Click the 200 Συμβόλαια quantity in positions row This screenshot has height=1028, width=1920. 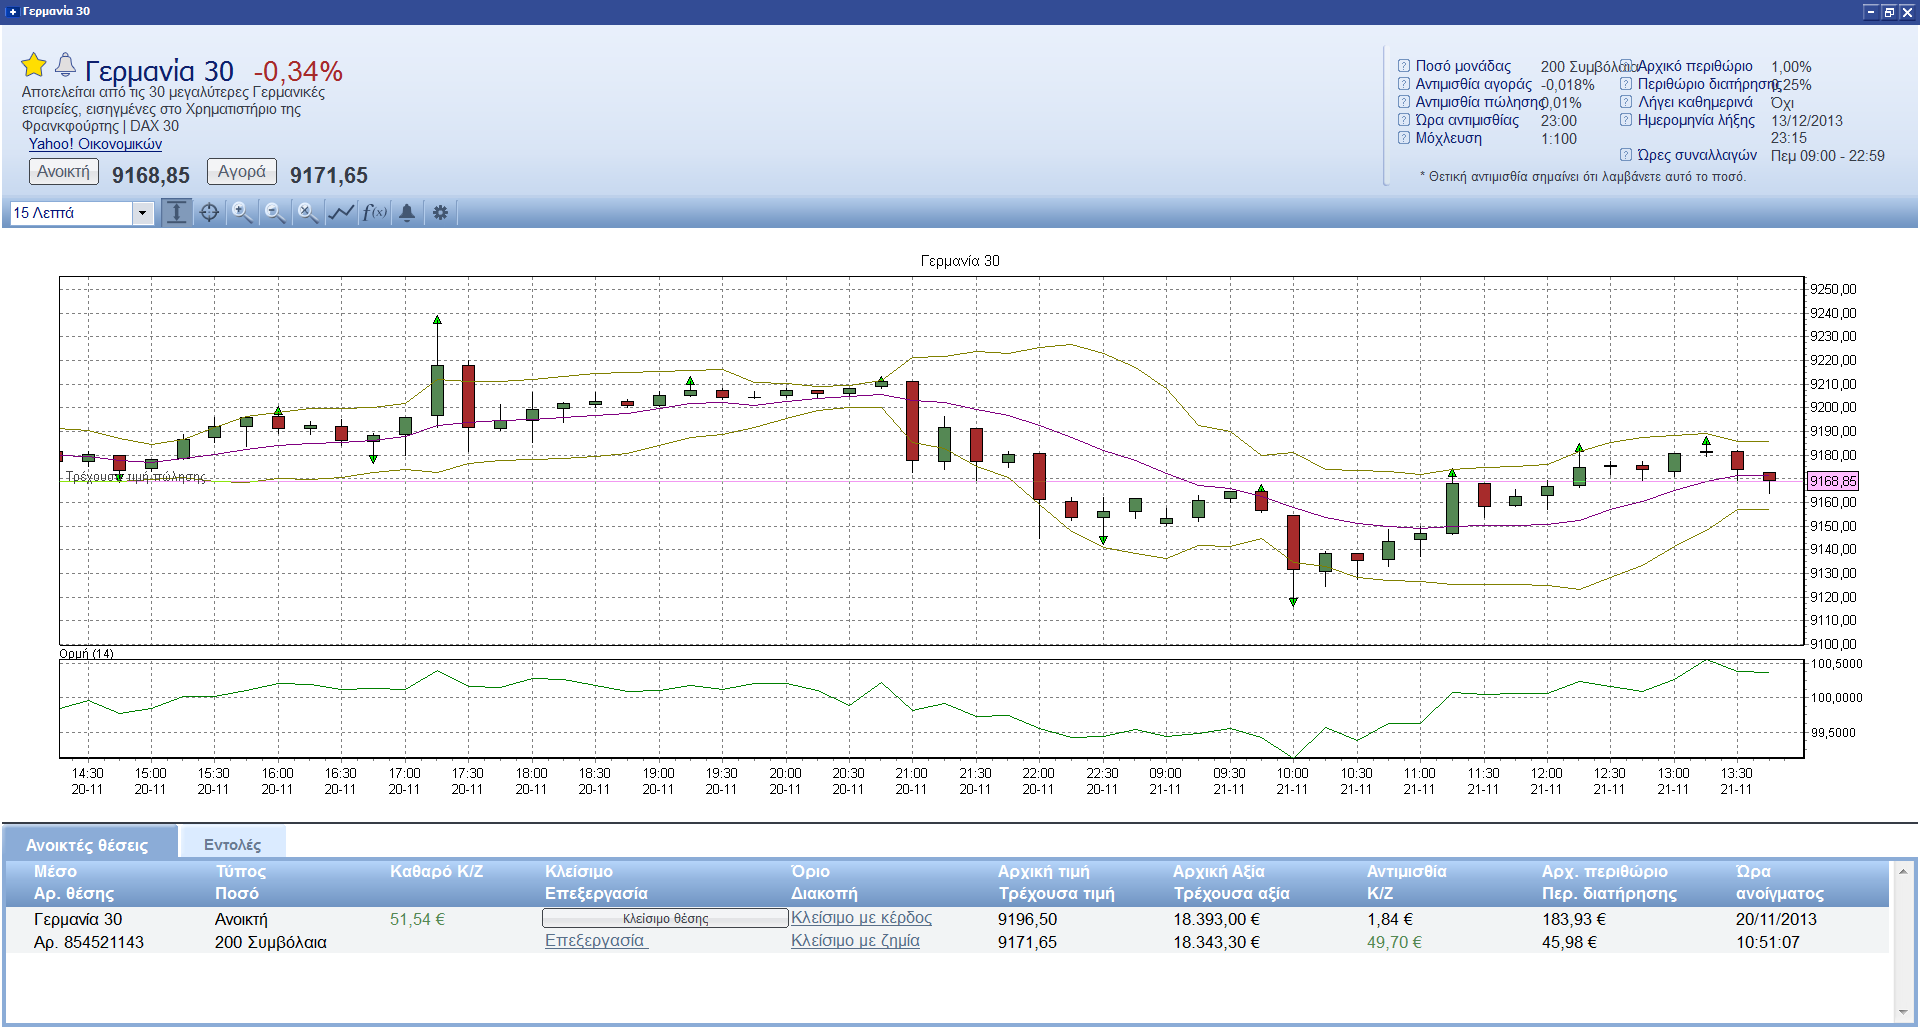pos(270,942)
